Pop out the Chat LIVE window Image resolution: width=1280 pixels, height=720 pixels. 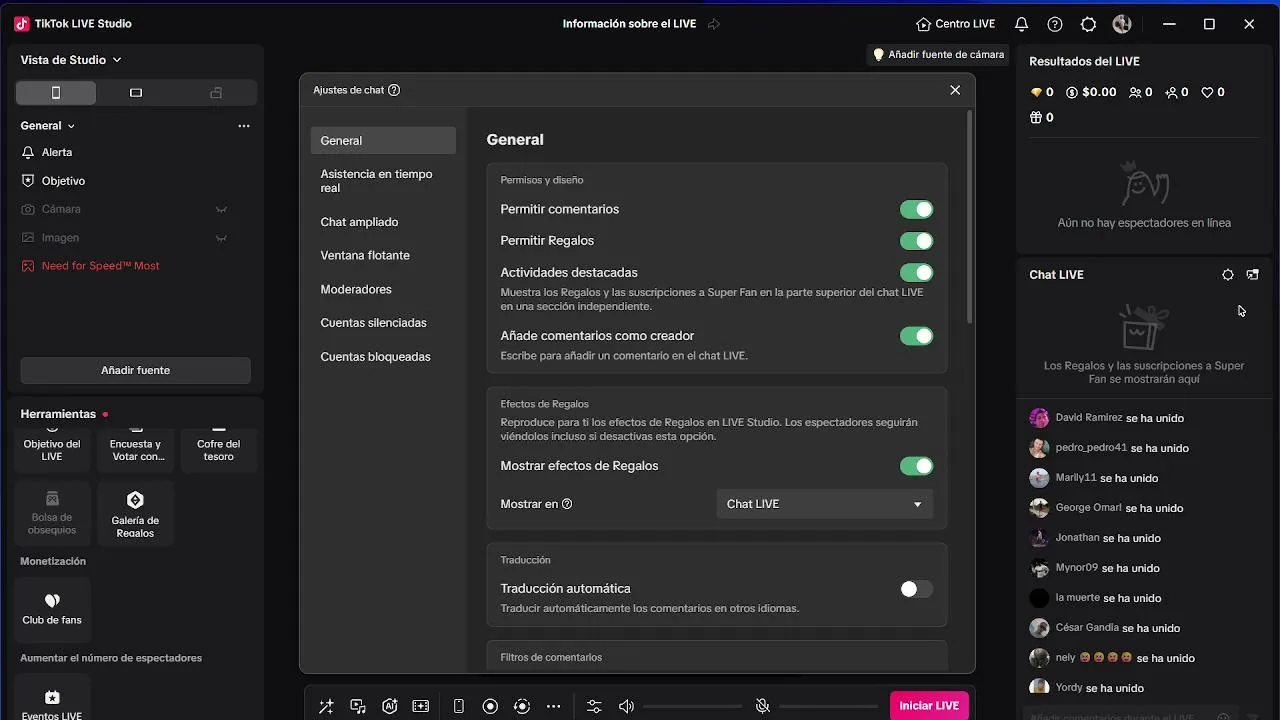pos(1253,275)
